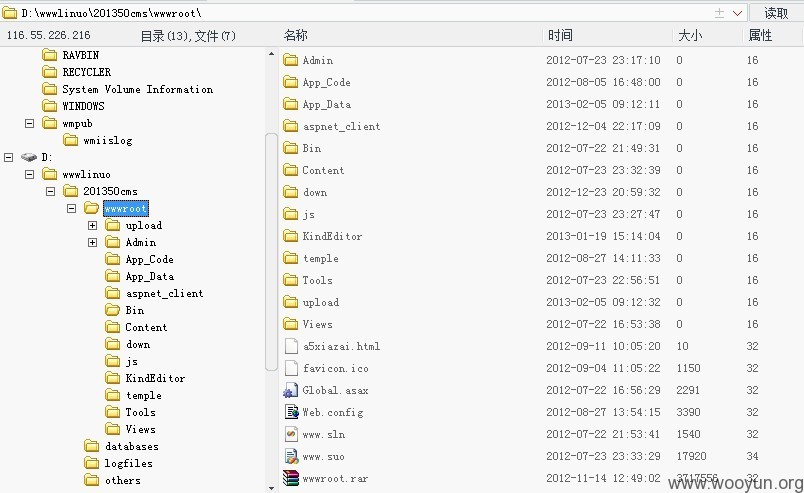The width and height of the screenshot is (804, 493).
Task: Select App_Data folder in tree
Action: (x=150, y=277)
